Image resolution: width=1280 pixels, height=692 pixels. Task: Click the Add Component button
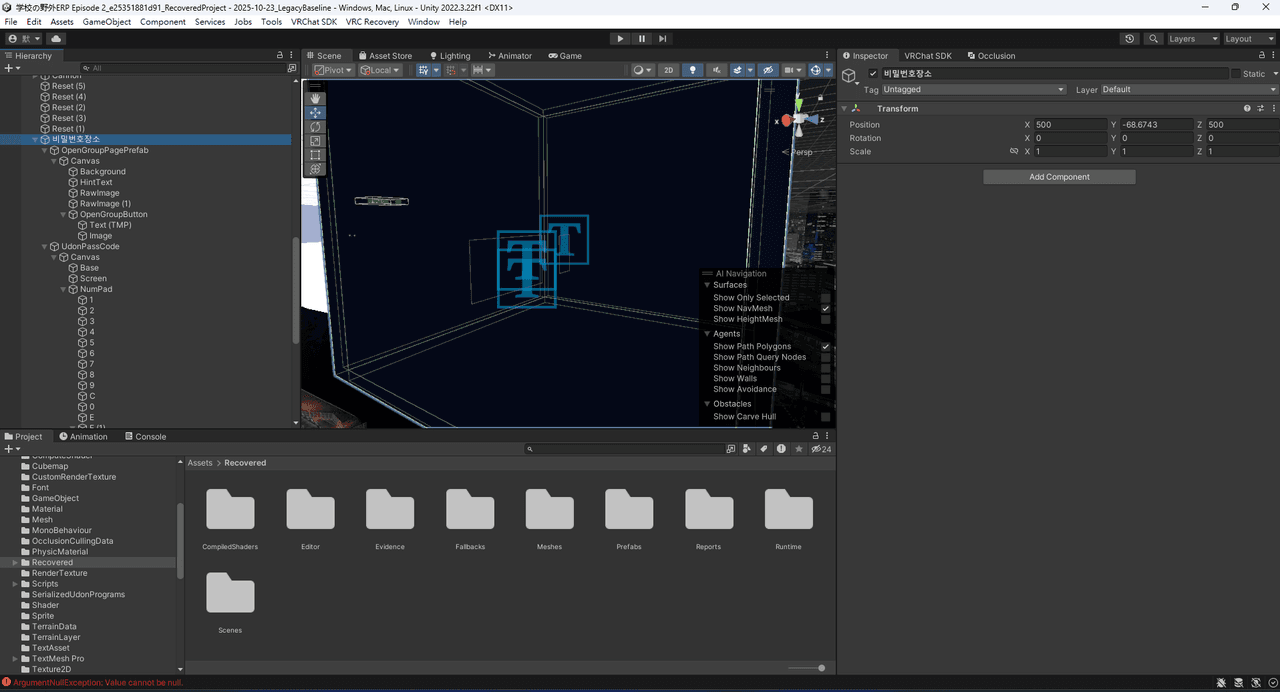[x=1059, y=177]
